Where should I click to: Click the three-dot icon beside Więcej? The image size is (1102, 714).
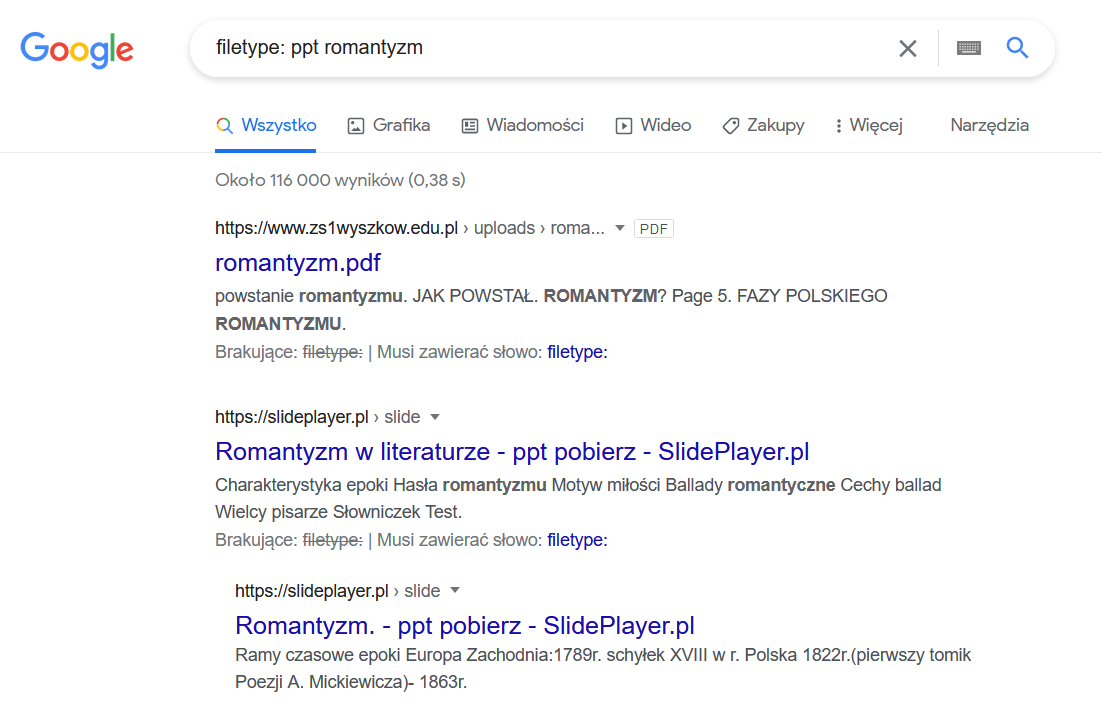(x=838, y=126)
